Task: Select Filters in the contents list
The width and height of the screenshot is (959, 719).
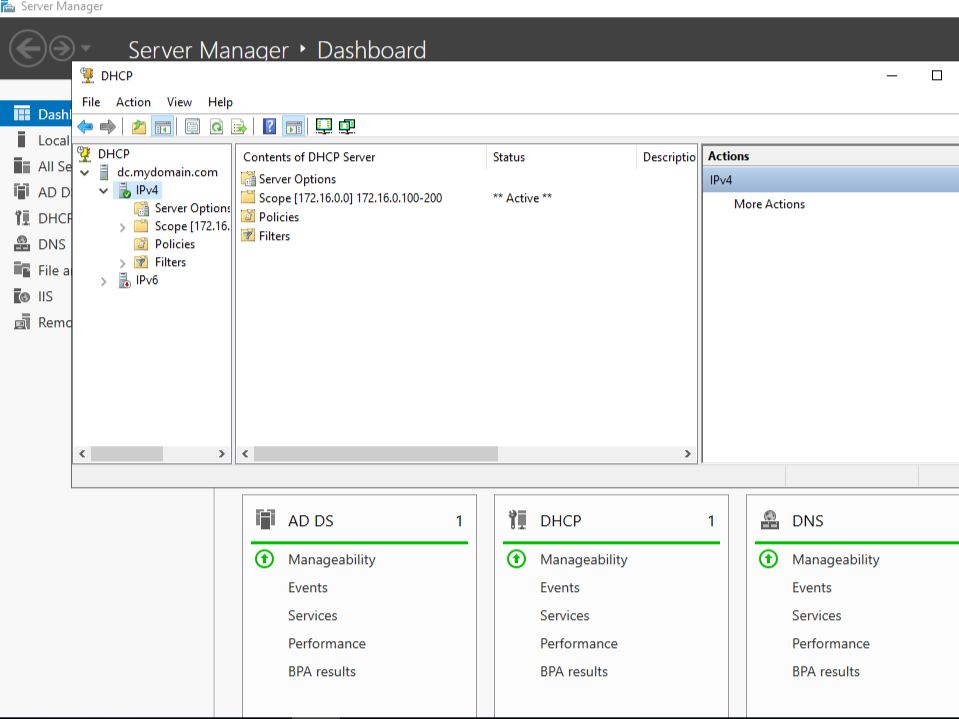Action: coord(274,236)
